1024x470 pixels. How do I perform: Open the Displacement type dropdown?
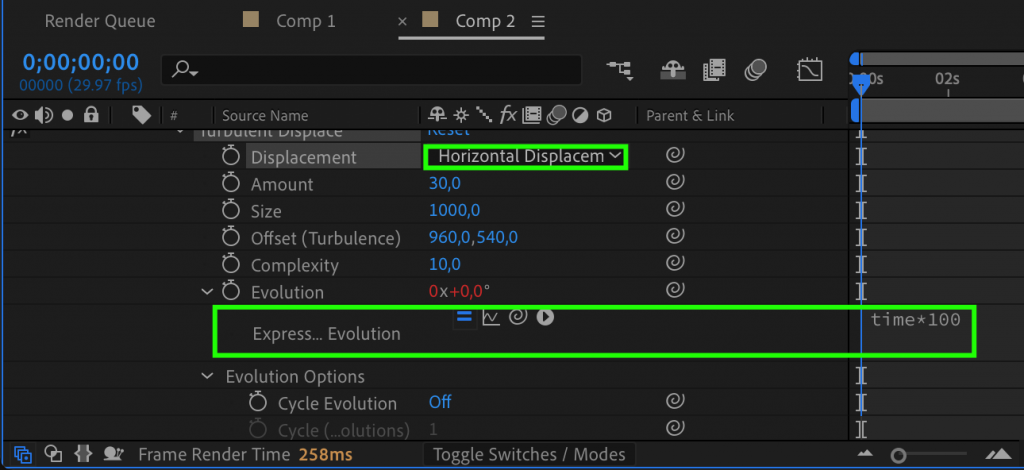pos(526,156)
